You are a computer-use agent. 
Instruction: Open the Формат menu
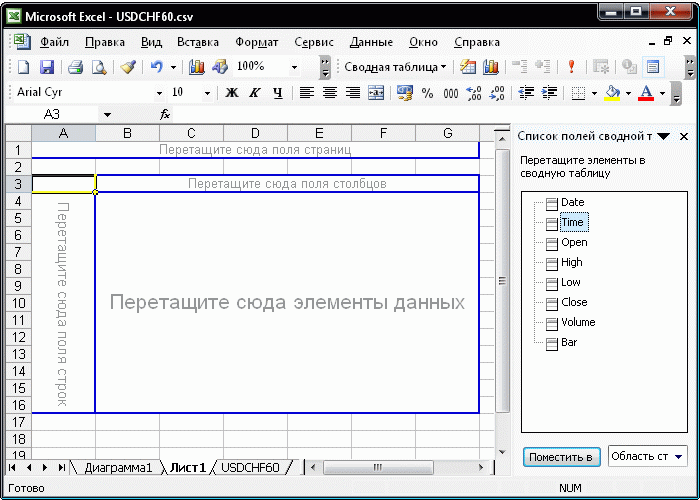click(x=257, y=42)
